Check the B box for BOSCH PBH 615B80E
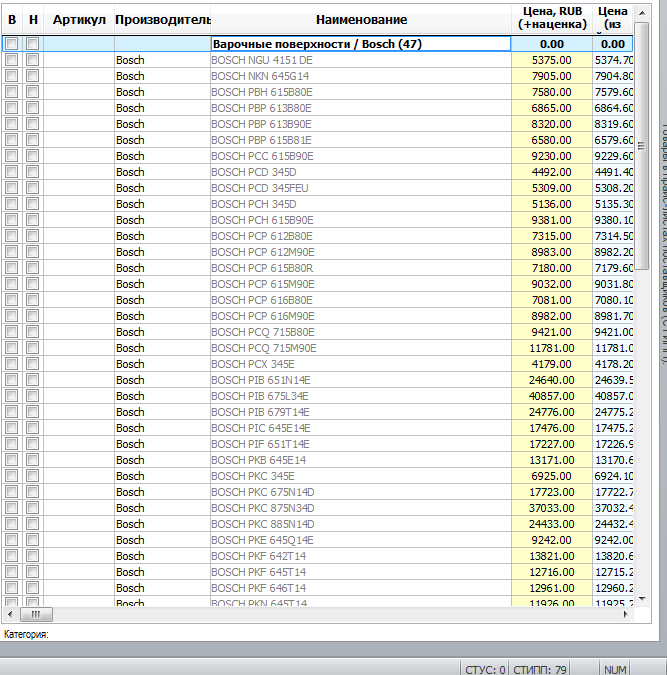This screenshot has width=667, height=675. click(12, 92)
